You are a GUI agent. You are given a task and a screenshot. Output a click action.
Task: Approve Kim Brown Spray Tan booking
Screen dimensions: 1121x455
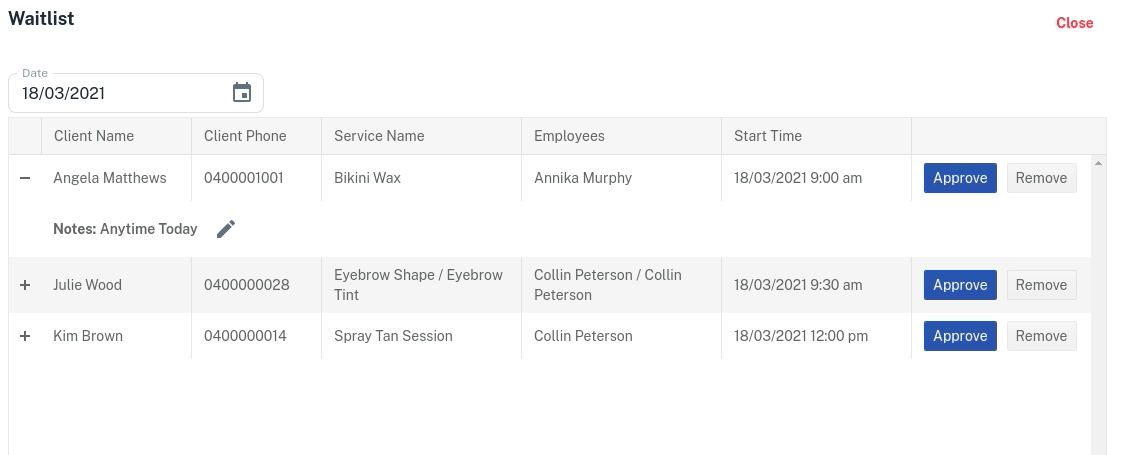[960, 336]
